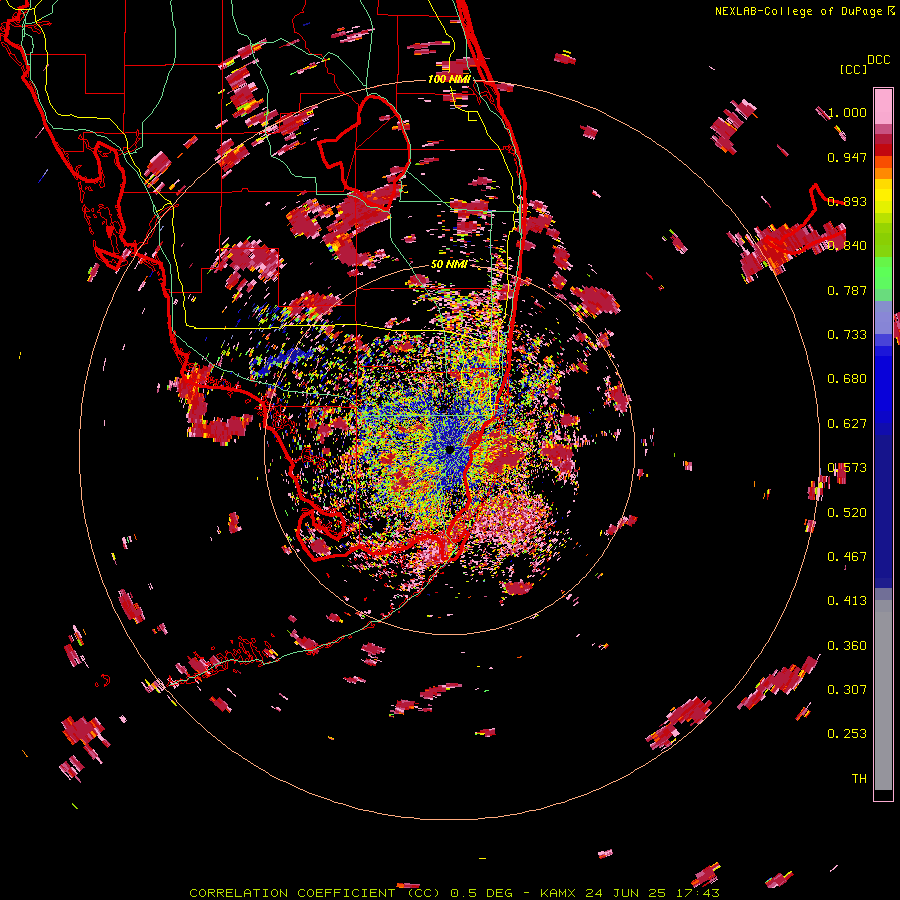900x900 pixels.
Task: Click the 0.947 legend value
Action: click(x=847, y=157)
